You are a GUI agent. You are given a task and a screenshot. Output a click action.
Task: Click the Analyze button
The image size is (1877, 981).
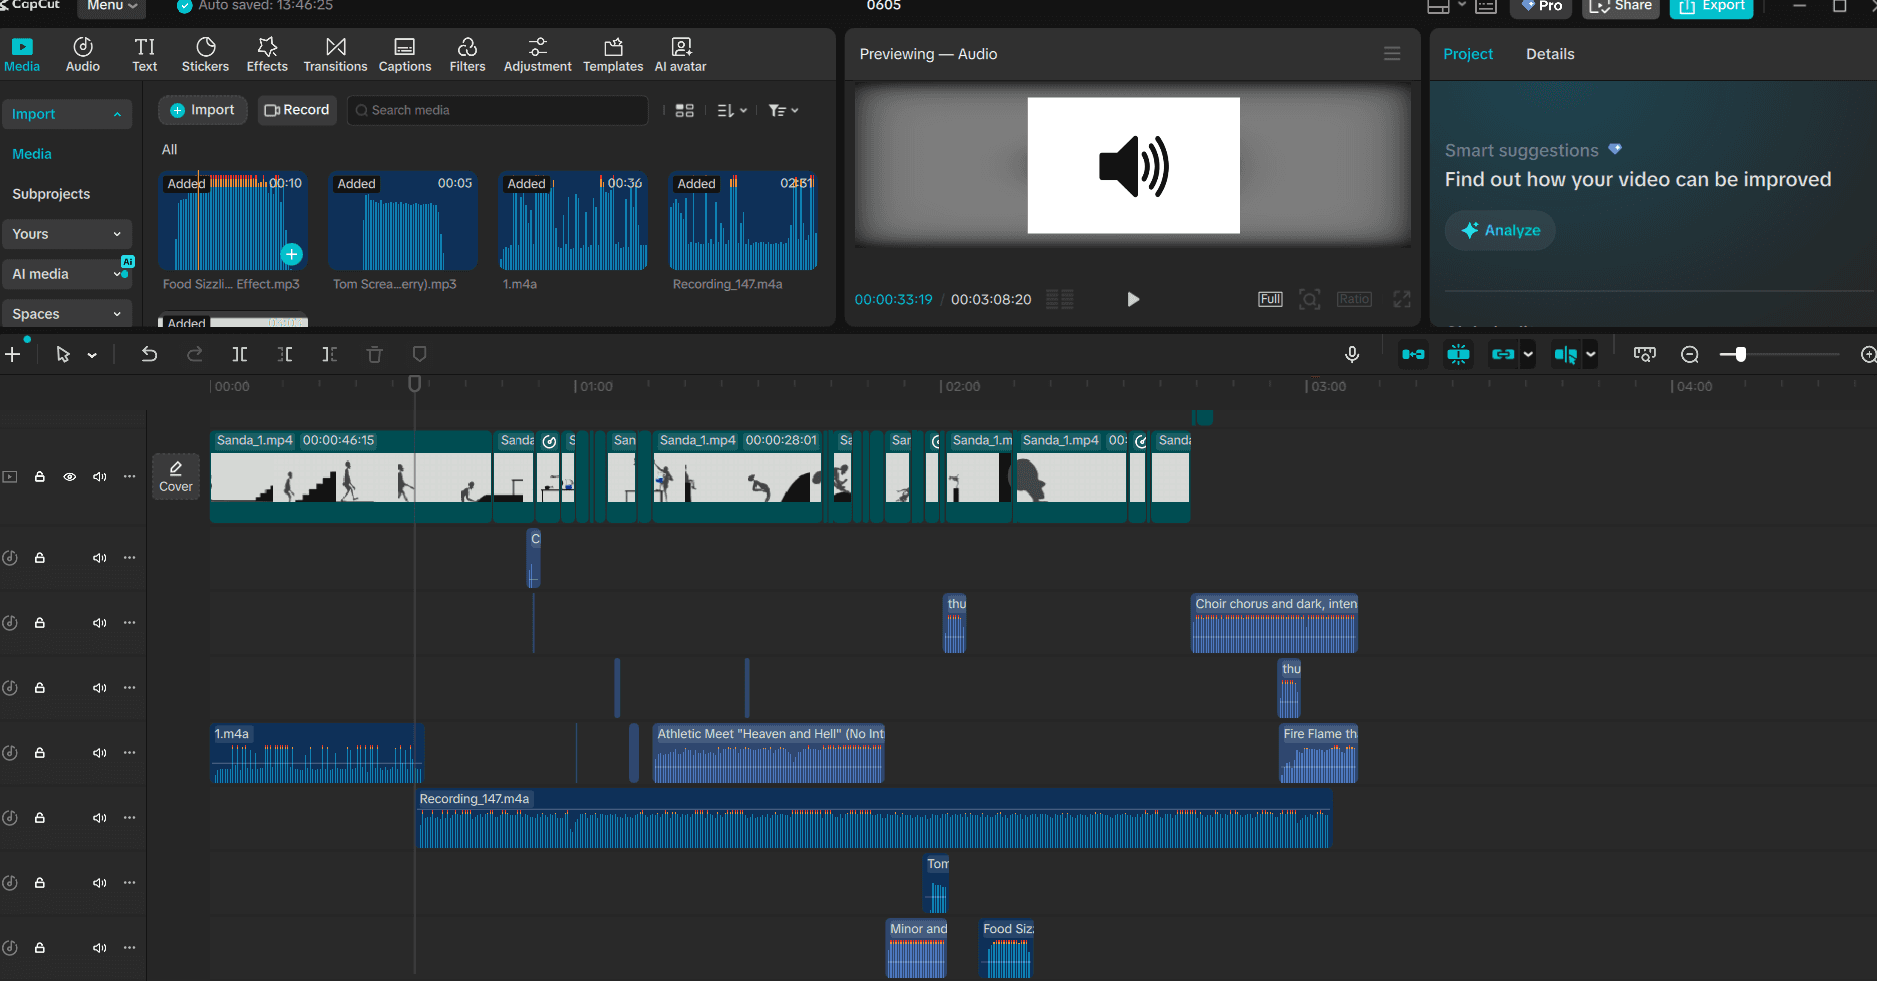tap(1500, 230)
